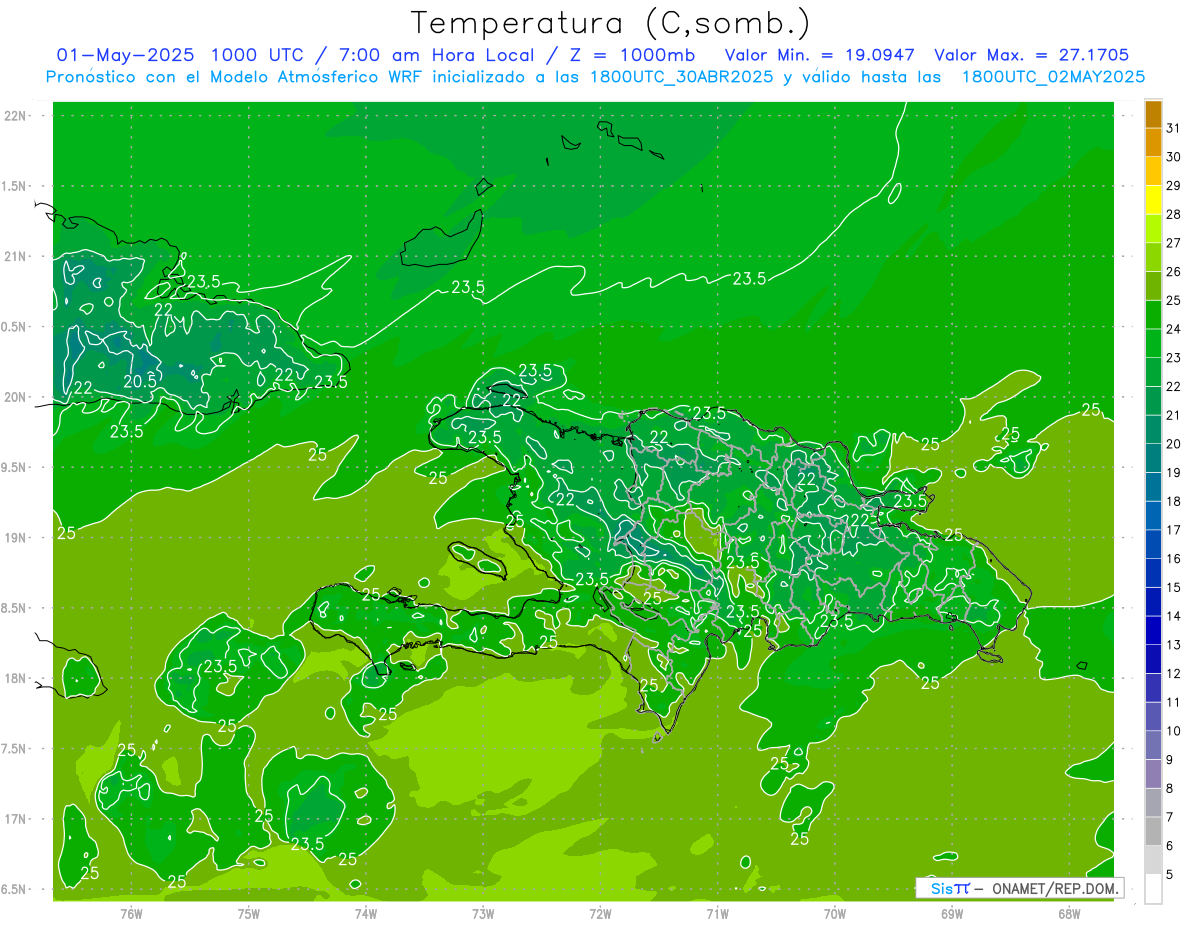This screenshot has width=1200, height=927.
Task: Click the colorbar scale label "27"
Action: [x=1174, y=243]
